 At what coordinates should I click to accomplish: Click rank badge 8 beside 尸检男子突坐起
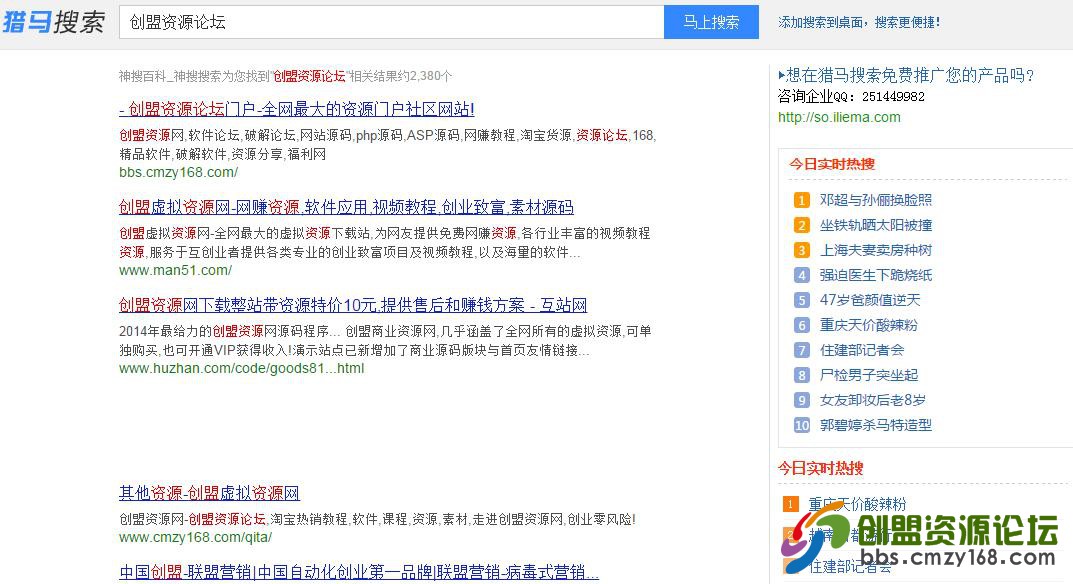[801, 375]
